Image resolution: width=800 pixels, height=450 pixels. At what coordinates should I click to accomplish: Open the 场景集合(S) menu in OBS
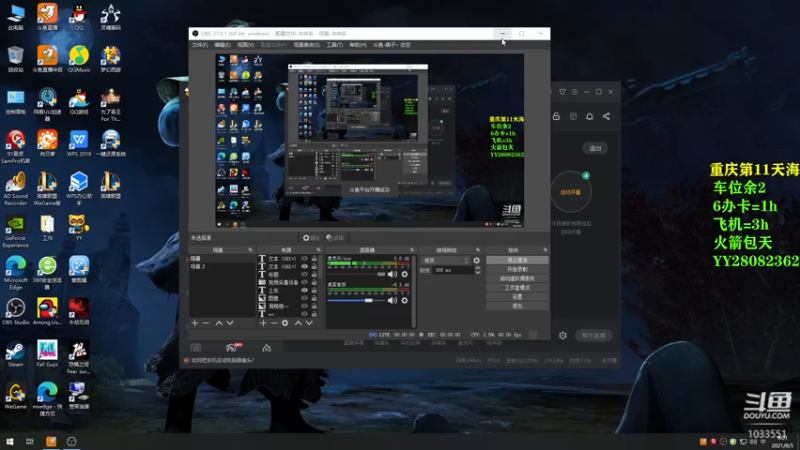307,45
